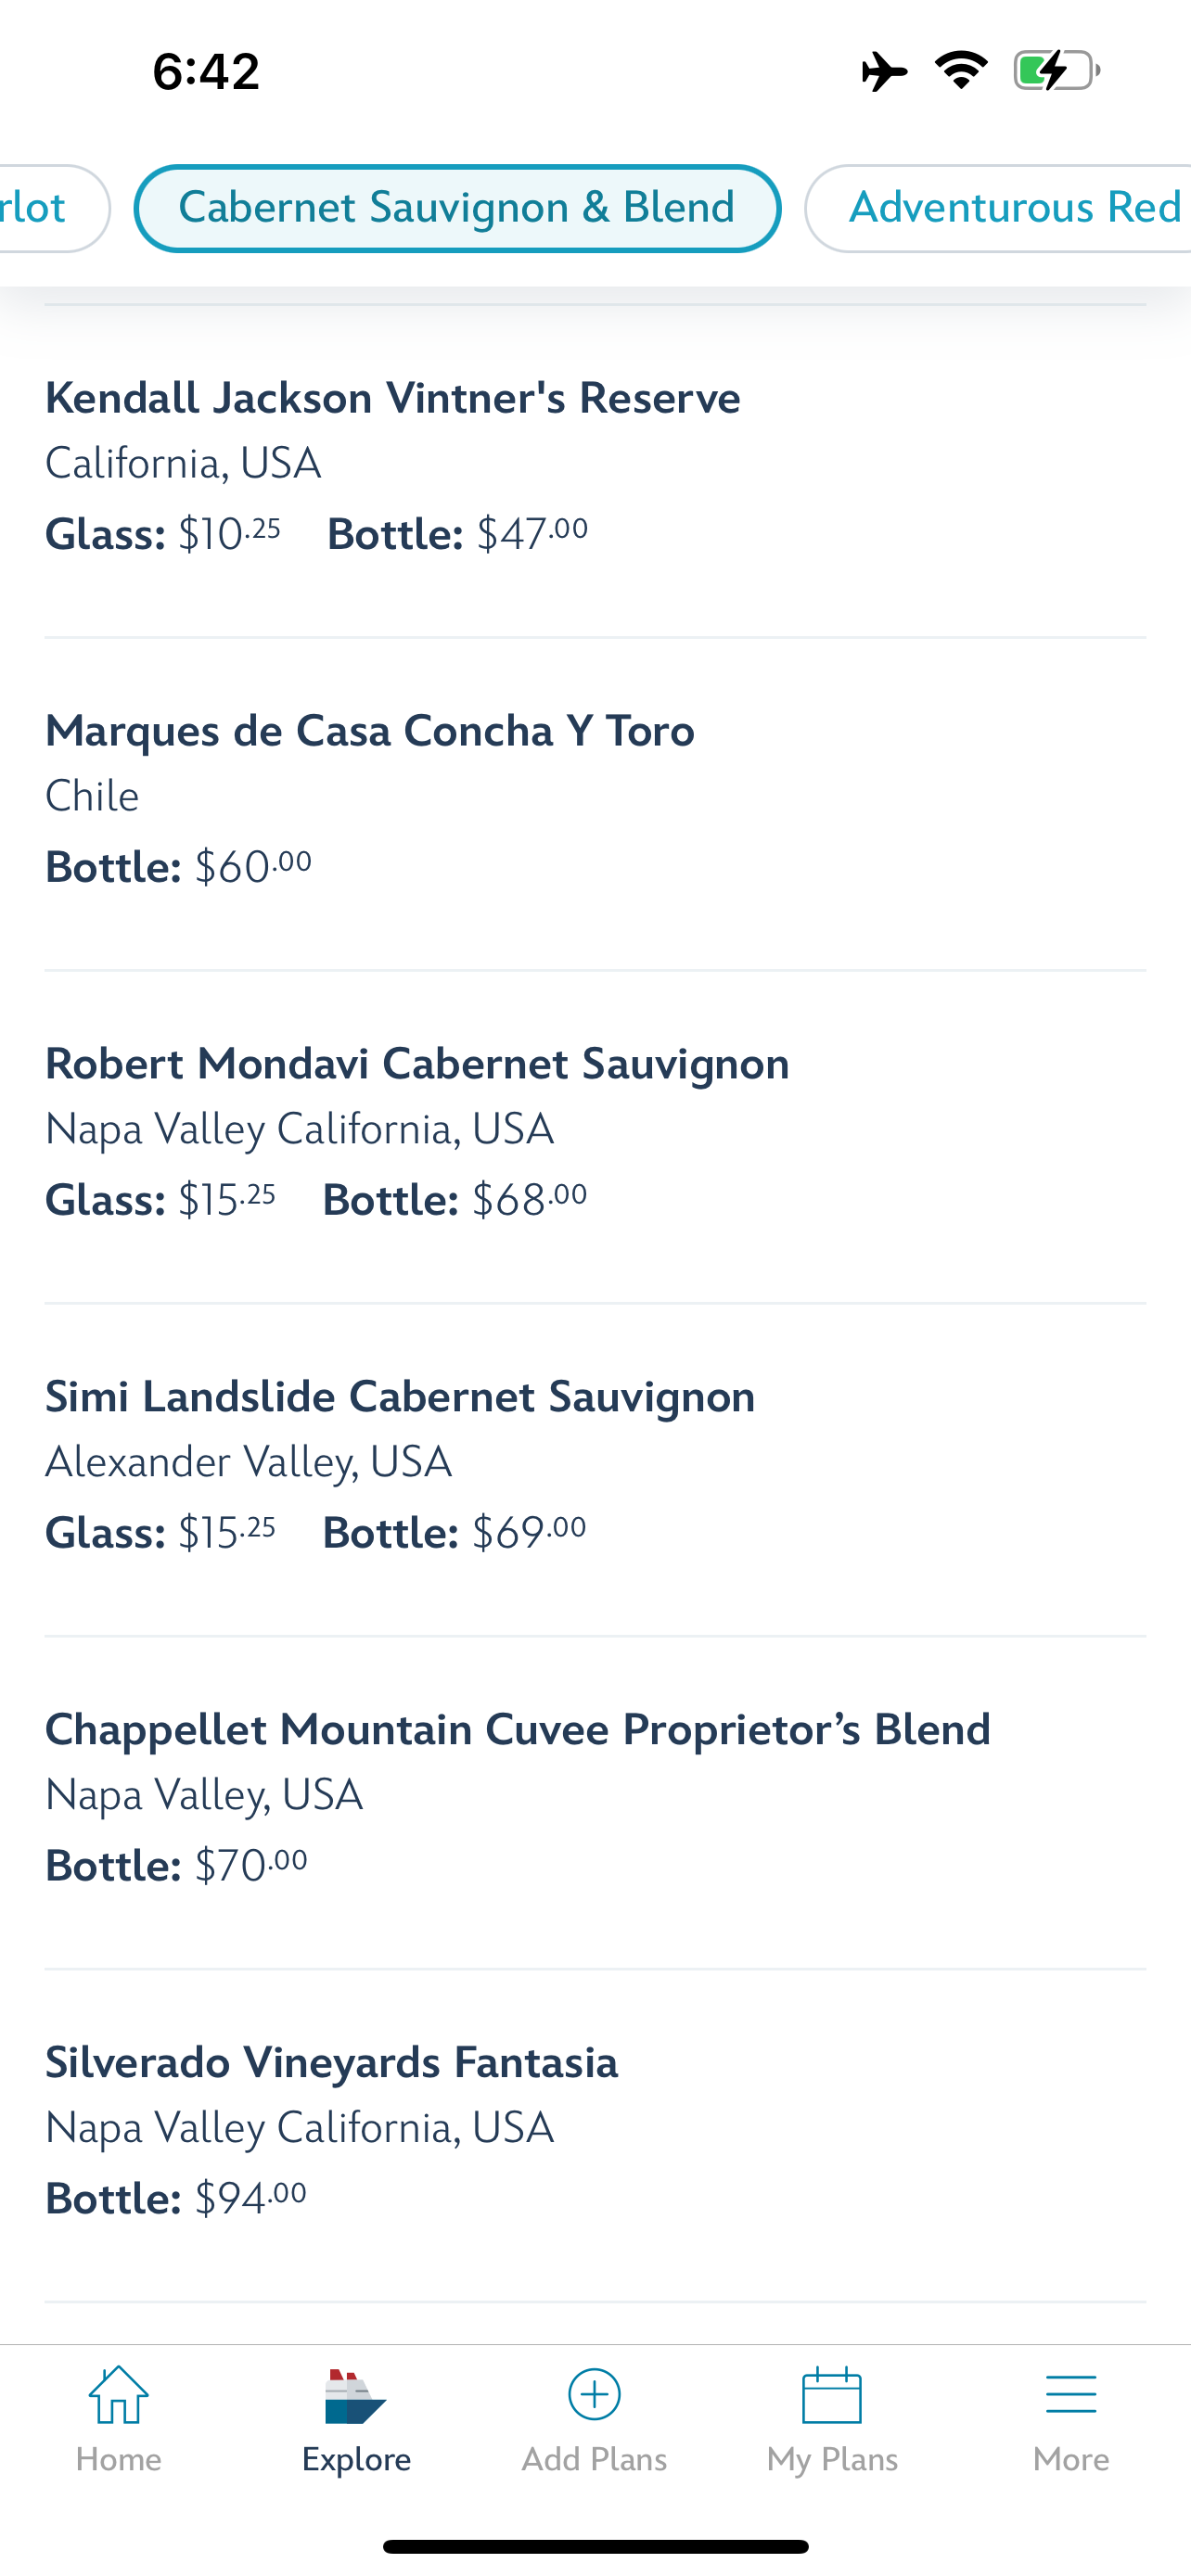Select the Cabernet Sauvignon & Blend filter
This screenshot has height=2576, width=1191.
click(x=457, y=208)
